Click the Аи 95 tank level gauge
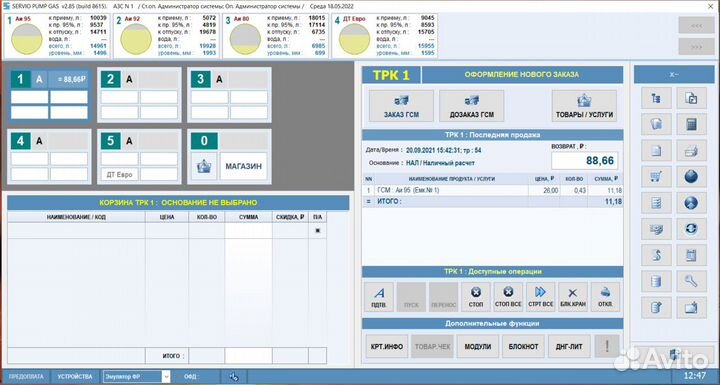The width and height of the screenshot is (720, 385). click(x=27, y=39)
